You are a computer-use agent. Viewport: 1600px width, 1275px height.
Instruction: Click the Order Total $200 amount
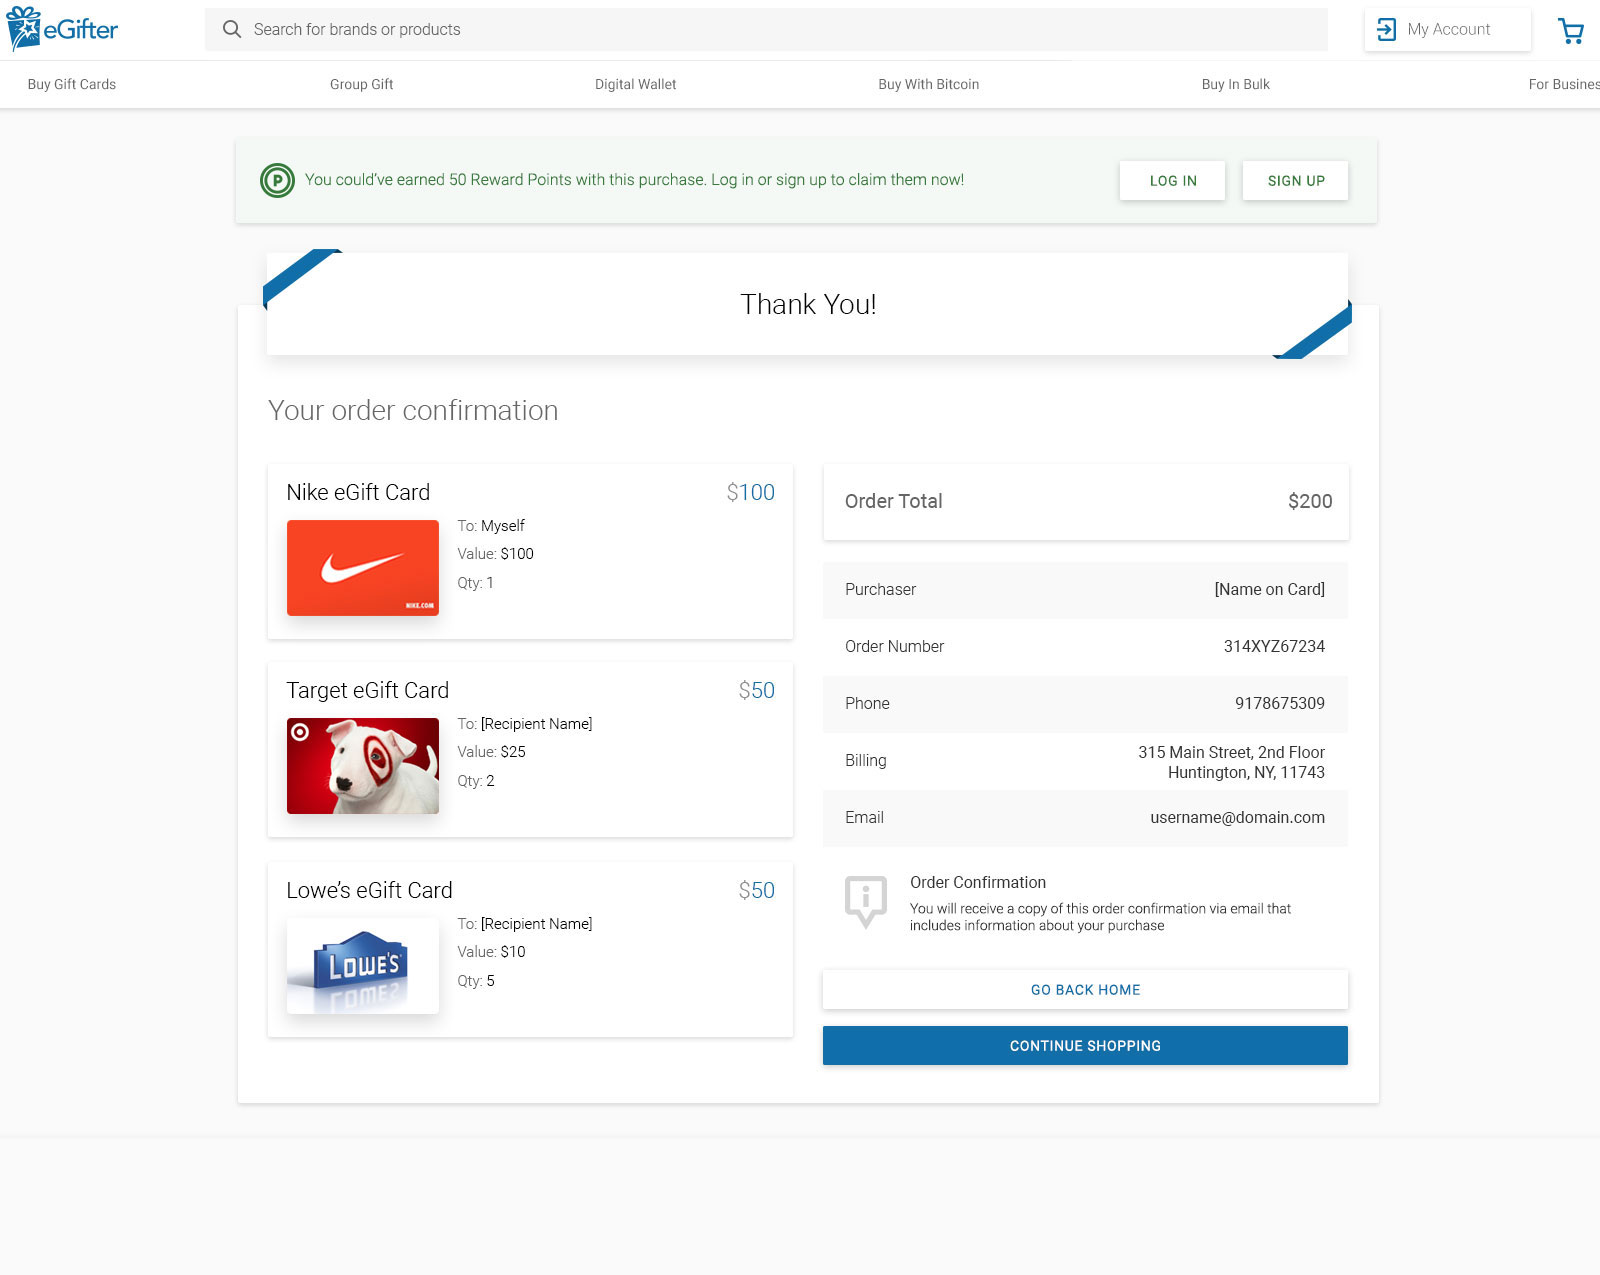click(1310, 501)
